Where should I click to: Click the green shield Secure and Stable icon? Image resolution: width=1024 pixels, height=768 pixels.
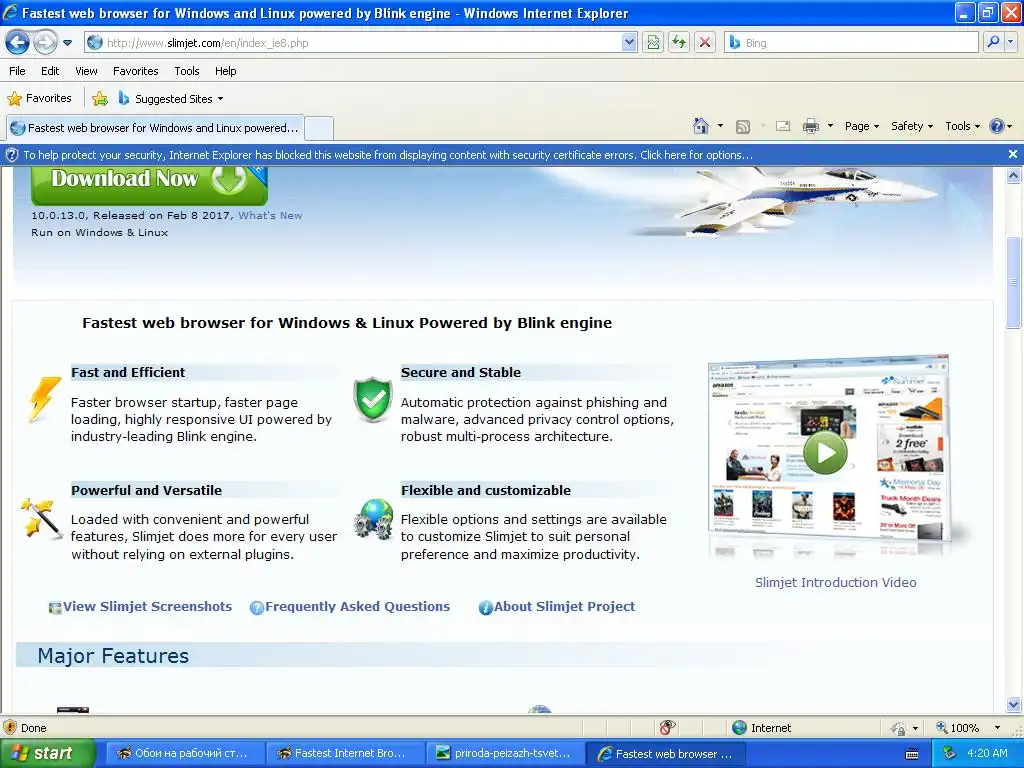(373, 399)
